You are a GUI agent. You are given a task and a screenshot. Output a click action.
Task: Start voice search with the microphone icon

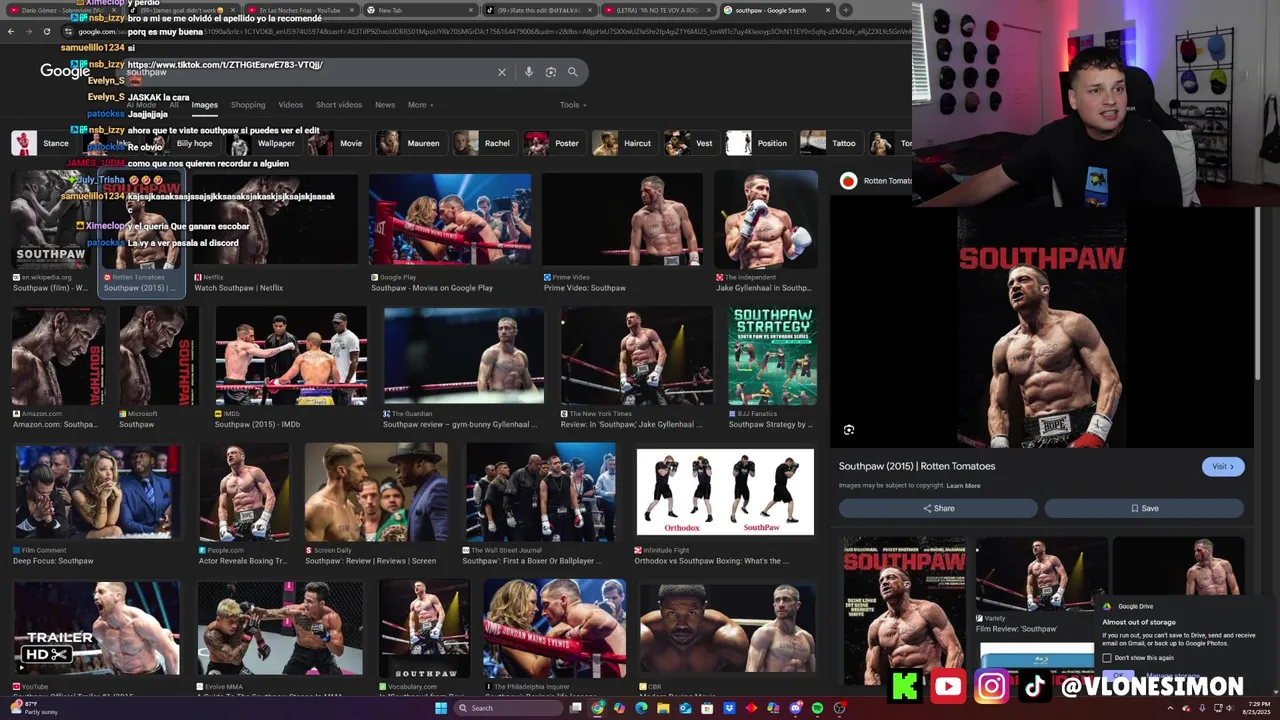(529, 72)
